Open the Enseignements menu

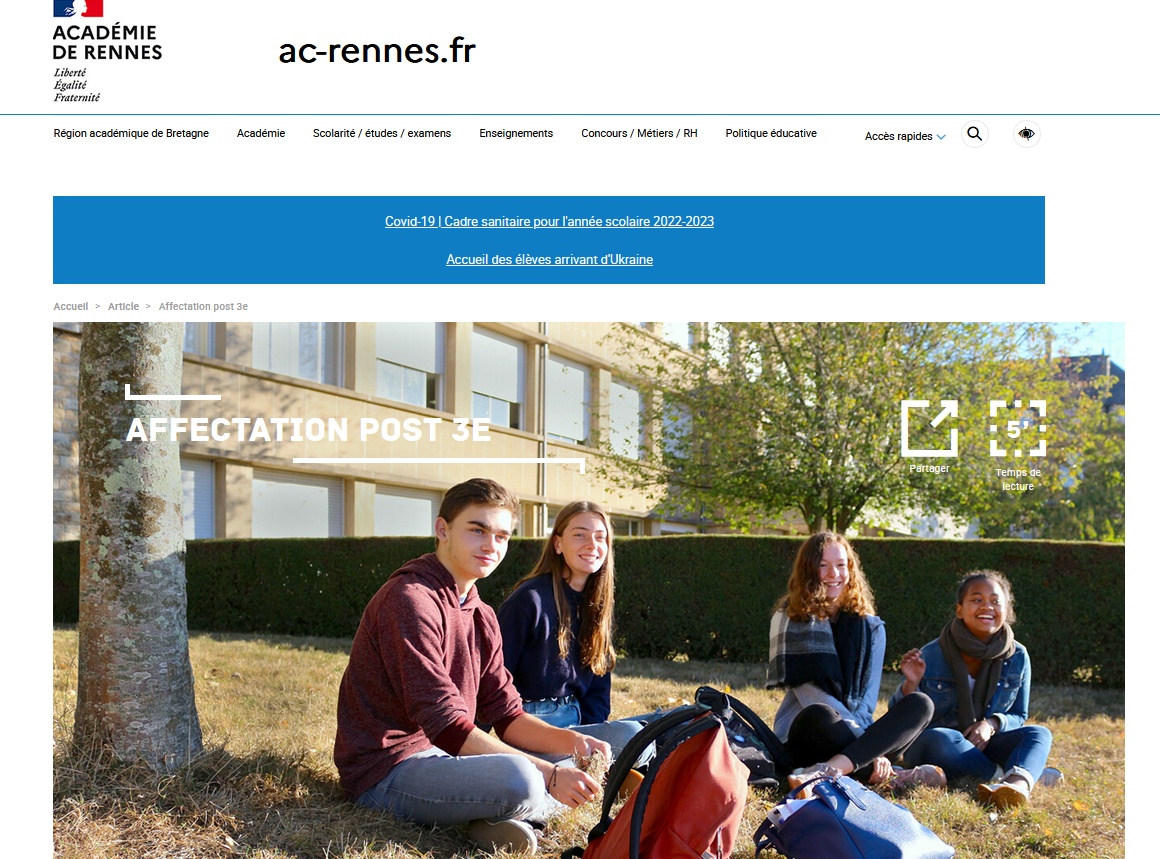[x=516, y=133]
